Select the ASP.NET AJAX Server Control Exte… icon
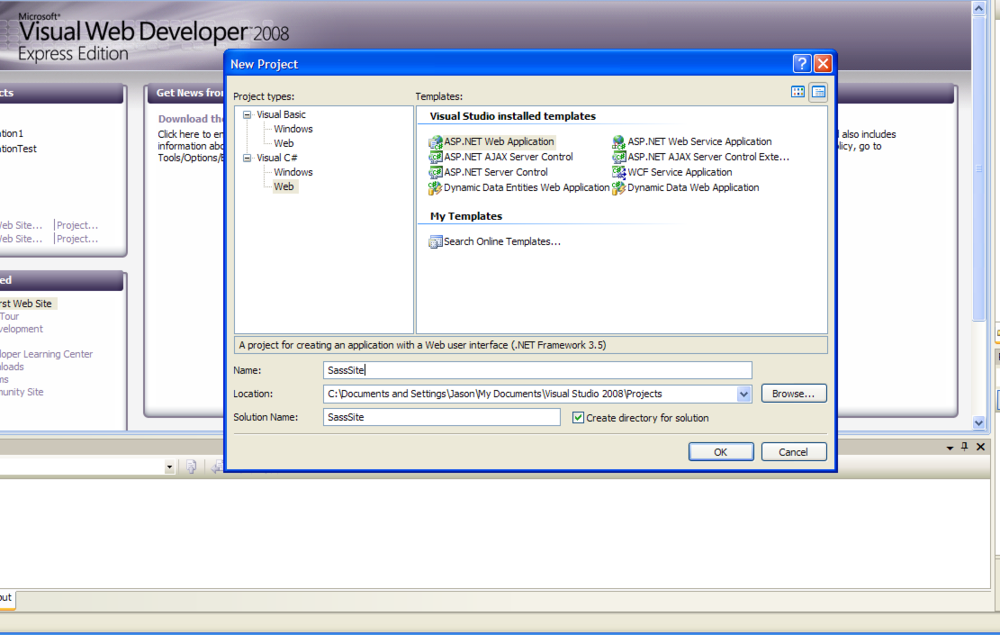This screenshot has height=635, width=1000. [x=619, y=157]
